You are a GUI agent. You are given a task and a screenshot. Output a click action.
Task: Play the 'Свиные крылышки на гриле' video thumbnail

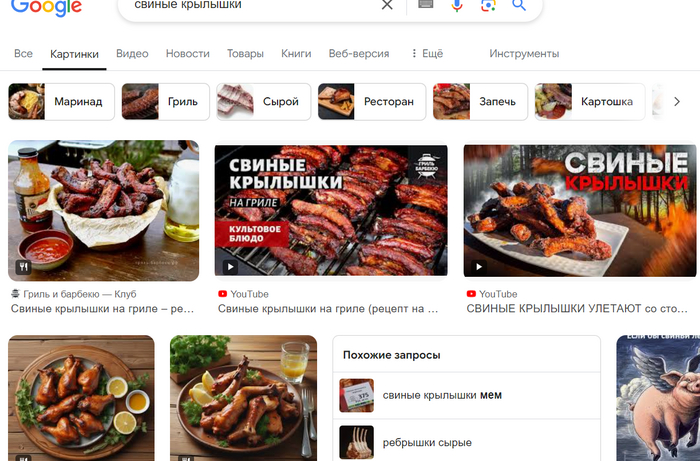click(x=331, y=210)
